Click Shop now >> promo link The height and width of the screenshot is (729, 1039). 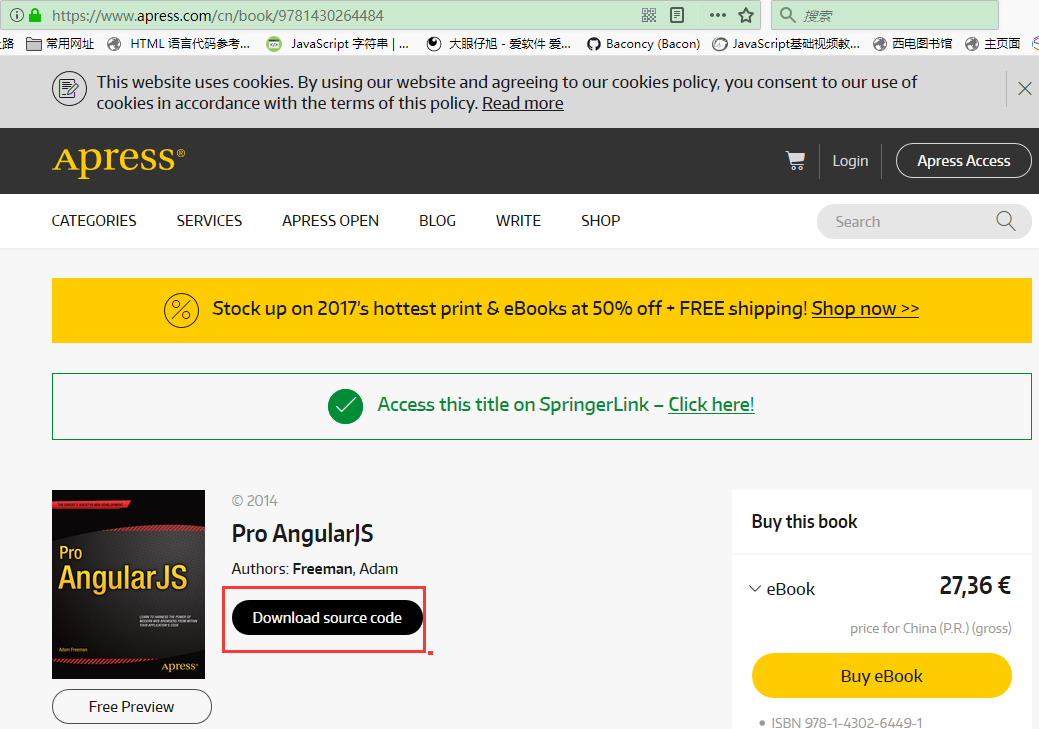click(x=865, y=309)
